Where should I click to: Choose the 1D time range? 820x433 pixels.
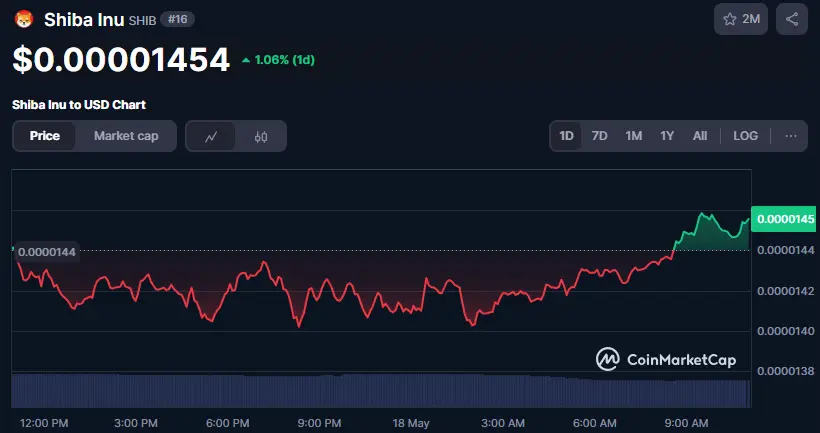pyautogui.click(x=566, y=136)
